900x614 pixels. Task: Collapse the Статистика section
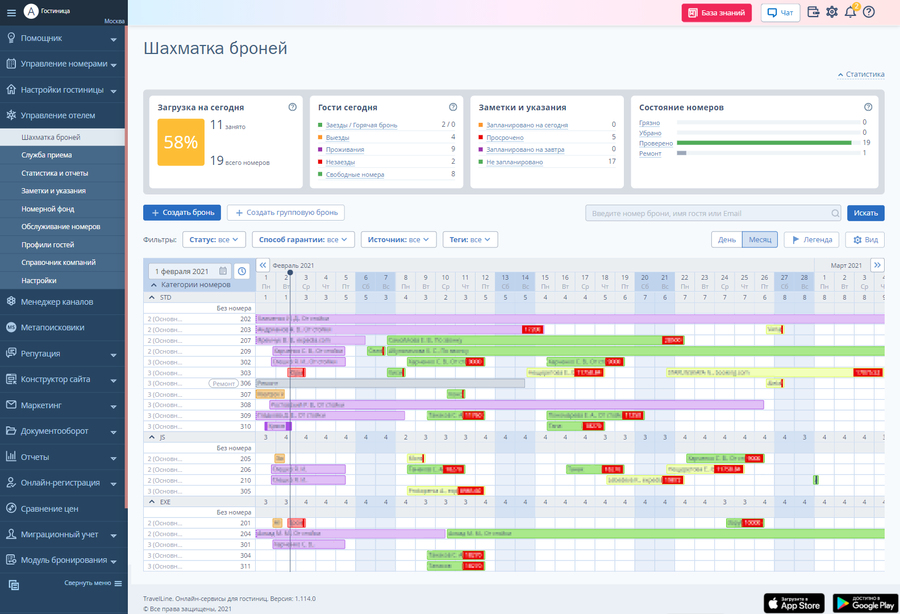click(x=861, y=74)
